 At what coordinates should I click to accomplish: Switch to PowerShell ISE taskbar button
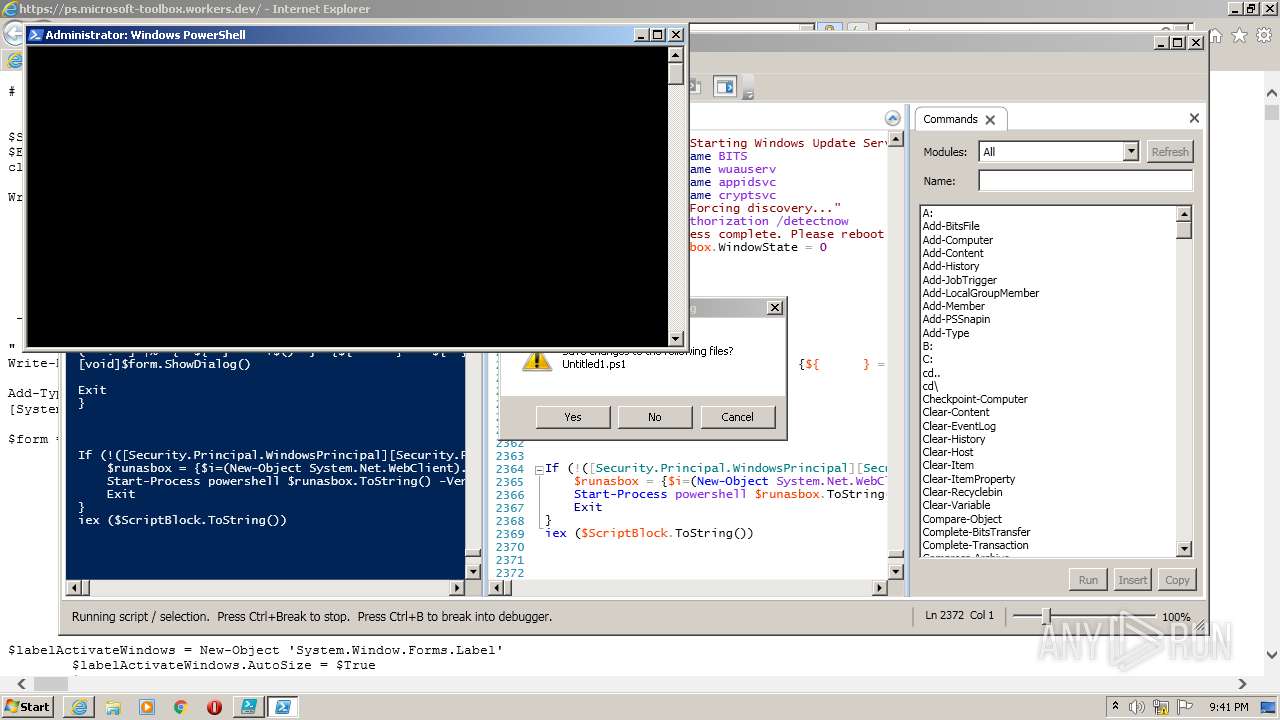(247, 707)
